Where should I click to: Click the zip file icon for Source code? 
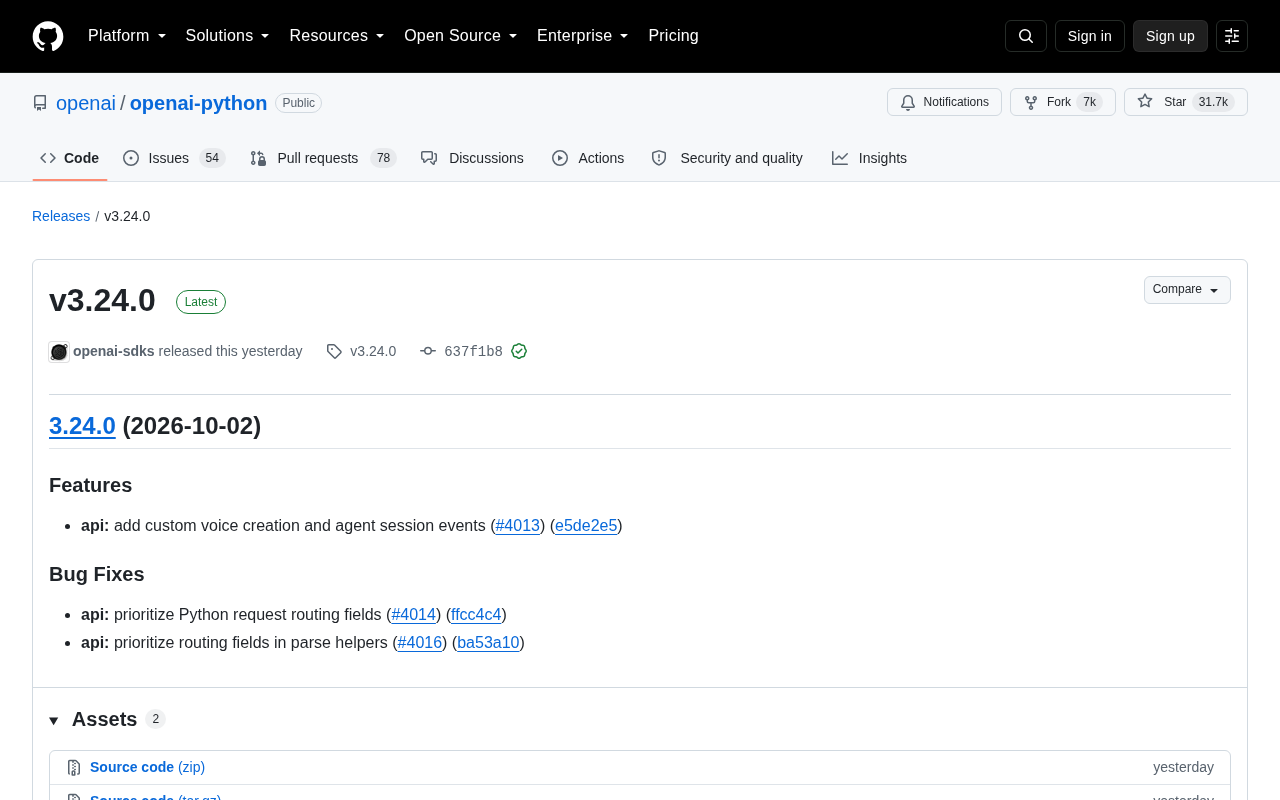[74, 768]
